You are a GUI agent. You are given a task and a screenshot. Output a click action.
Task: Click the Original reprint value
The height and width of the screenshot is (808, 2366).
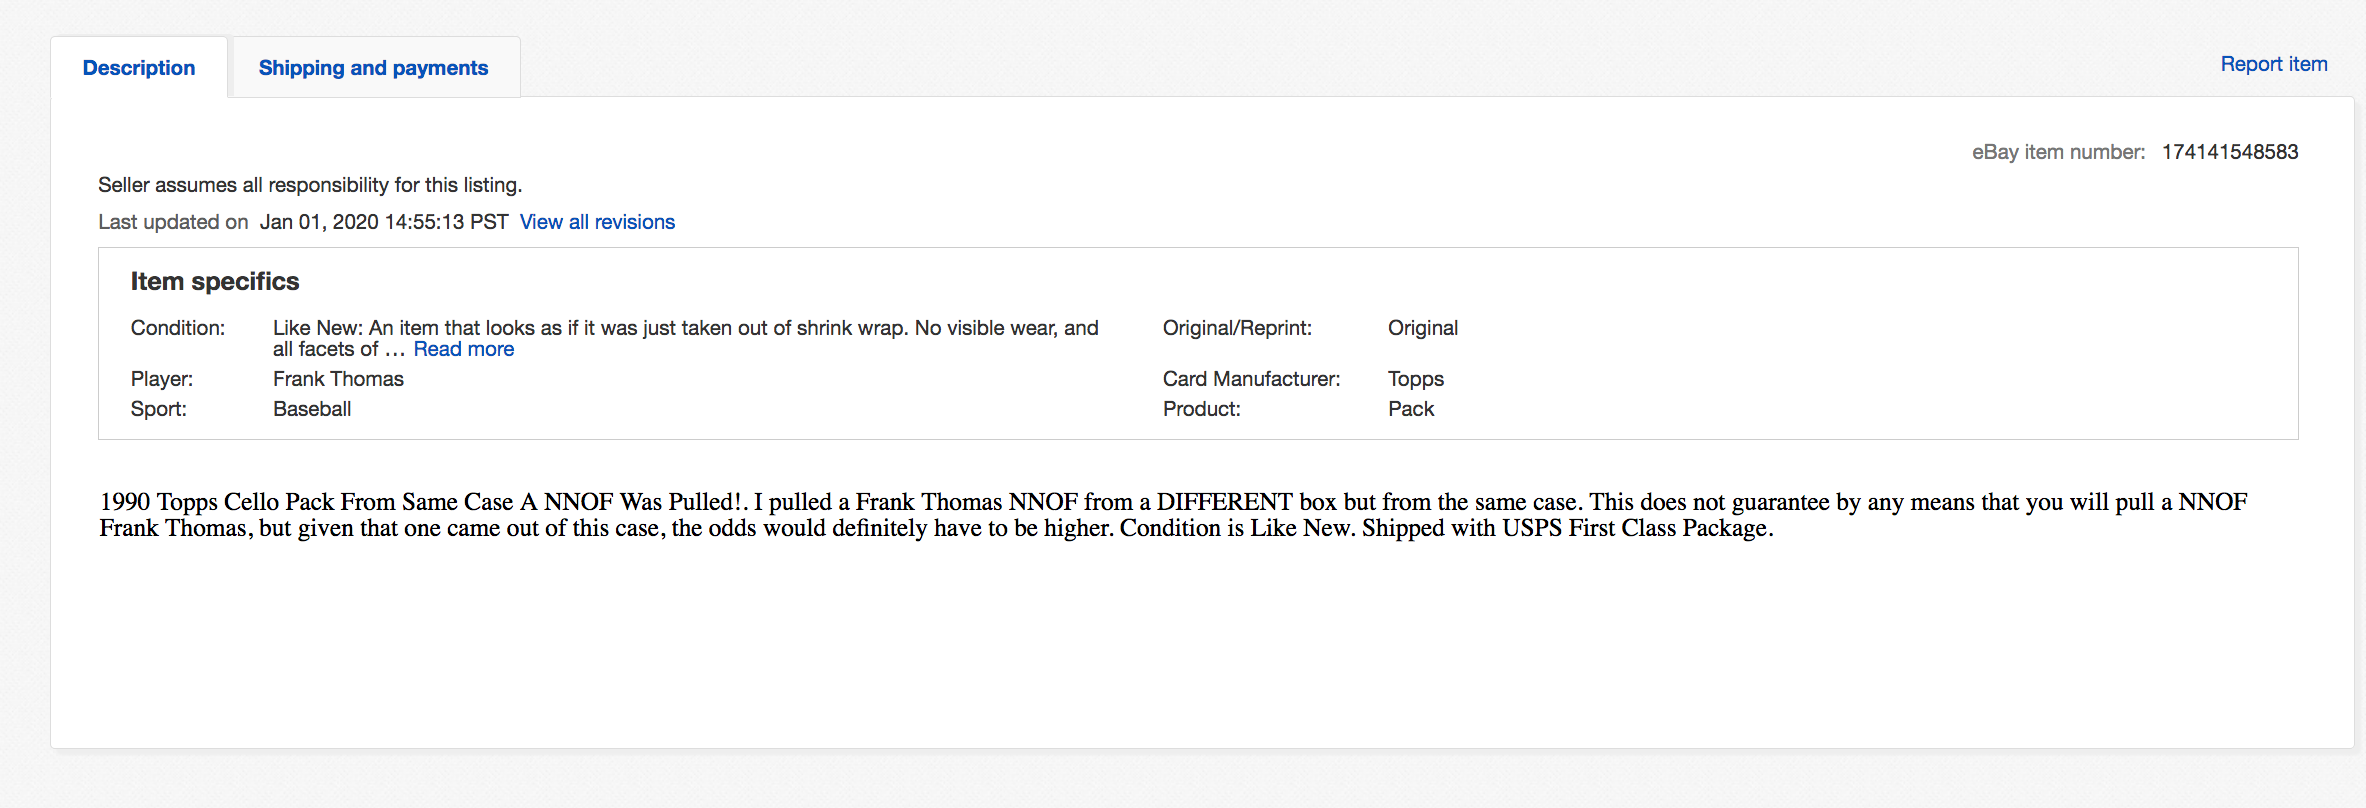click(x=1422, y=328)
